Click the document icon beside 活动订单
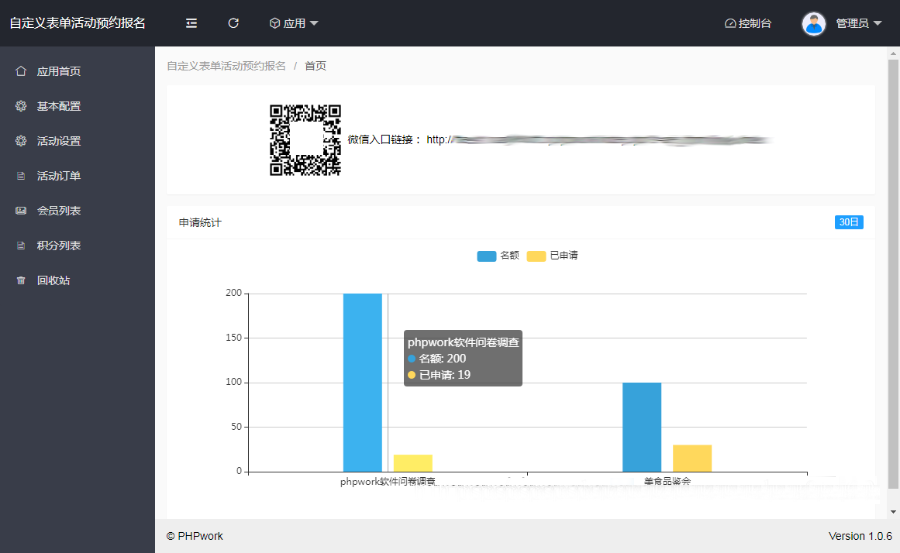This screenshot has height=553, width=900. click(x=21, y=176)
